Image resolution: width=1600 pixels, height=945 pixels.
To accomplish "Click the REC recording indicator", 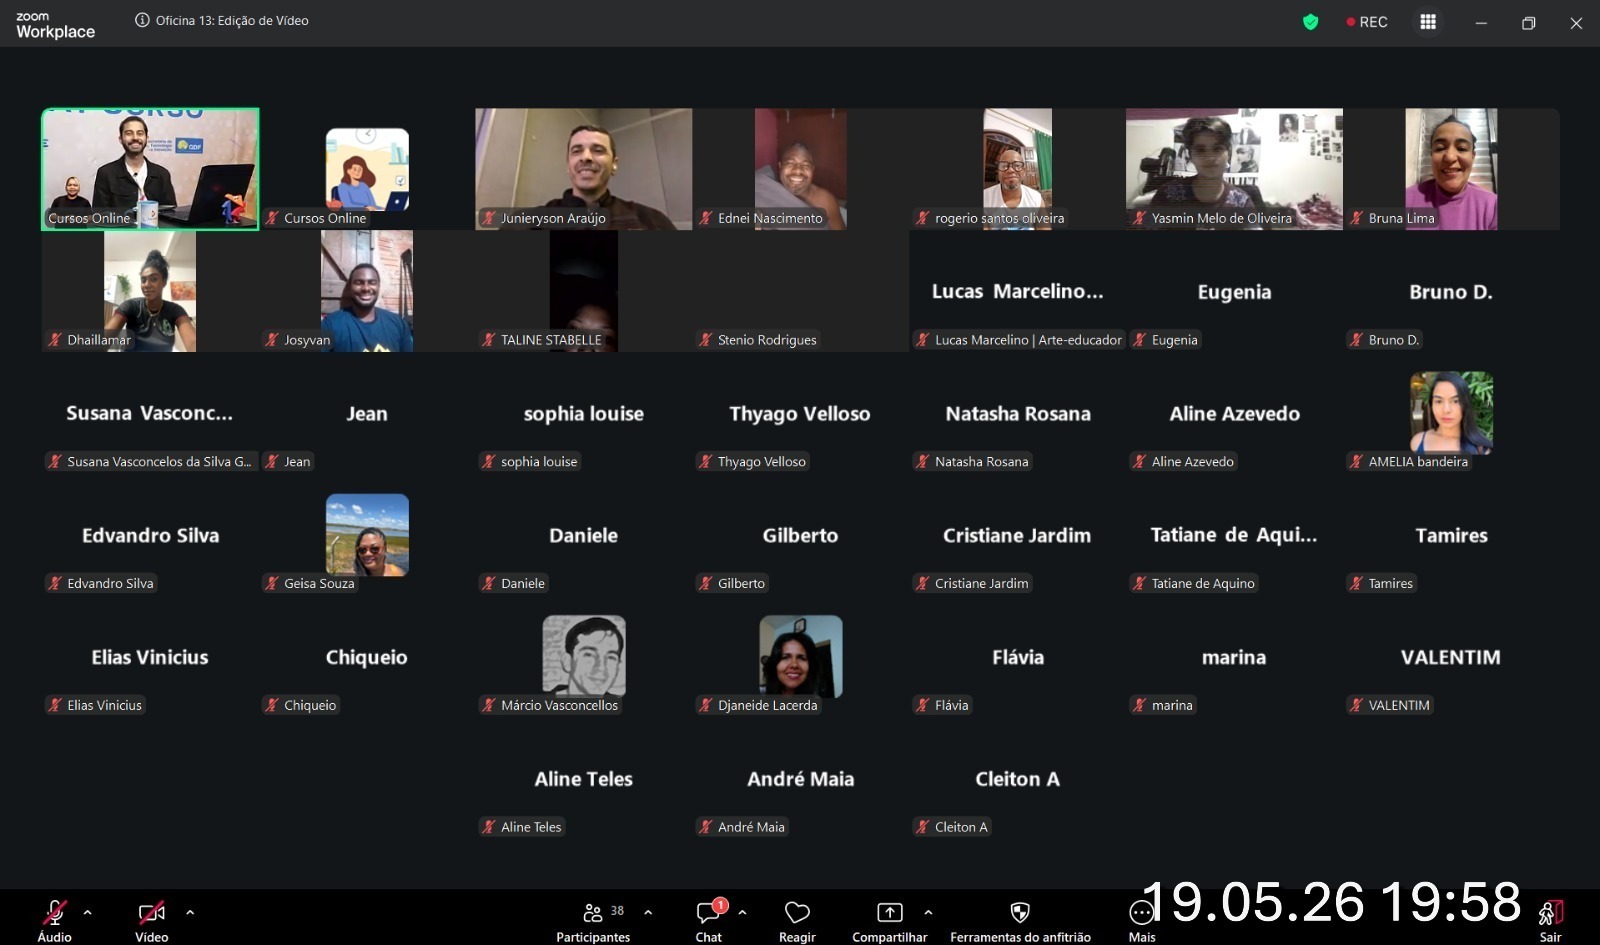I will pos(1367,22).
